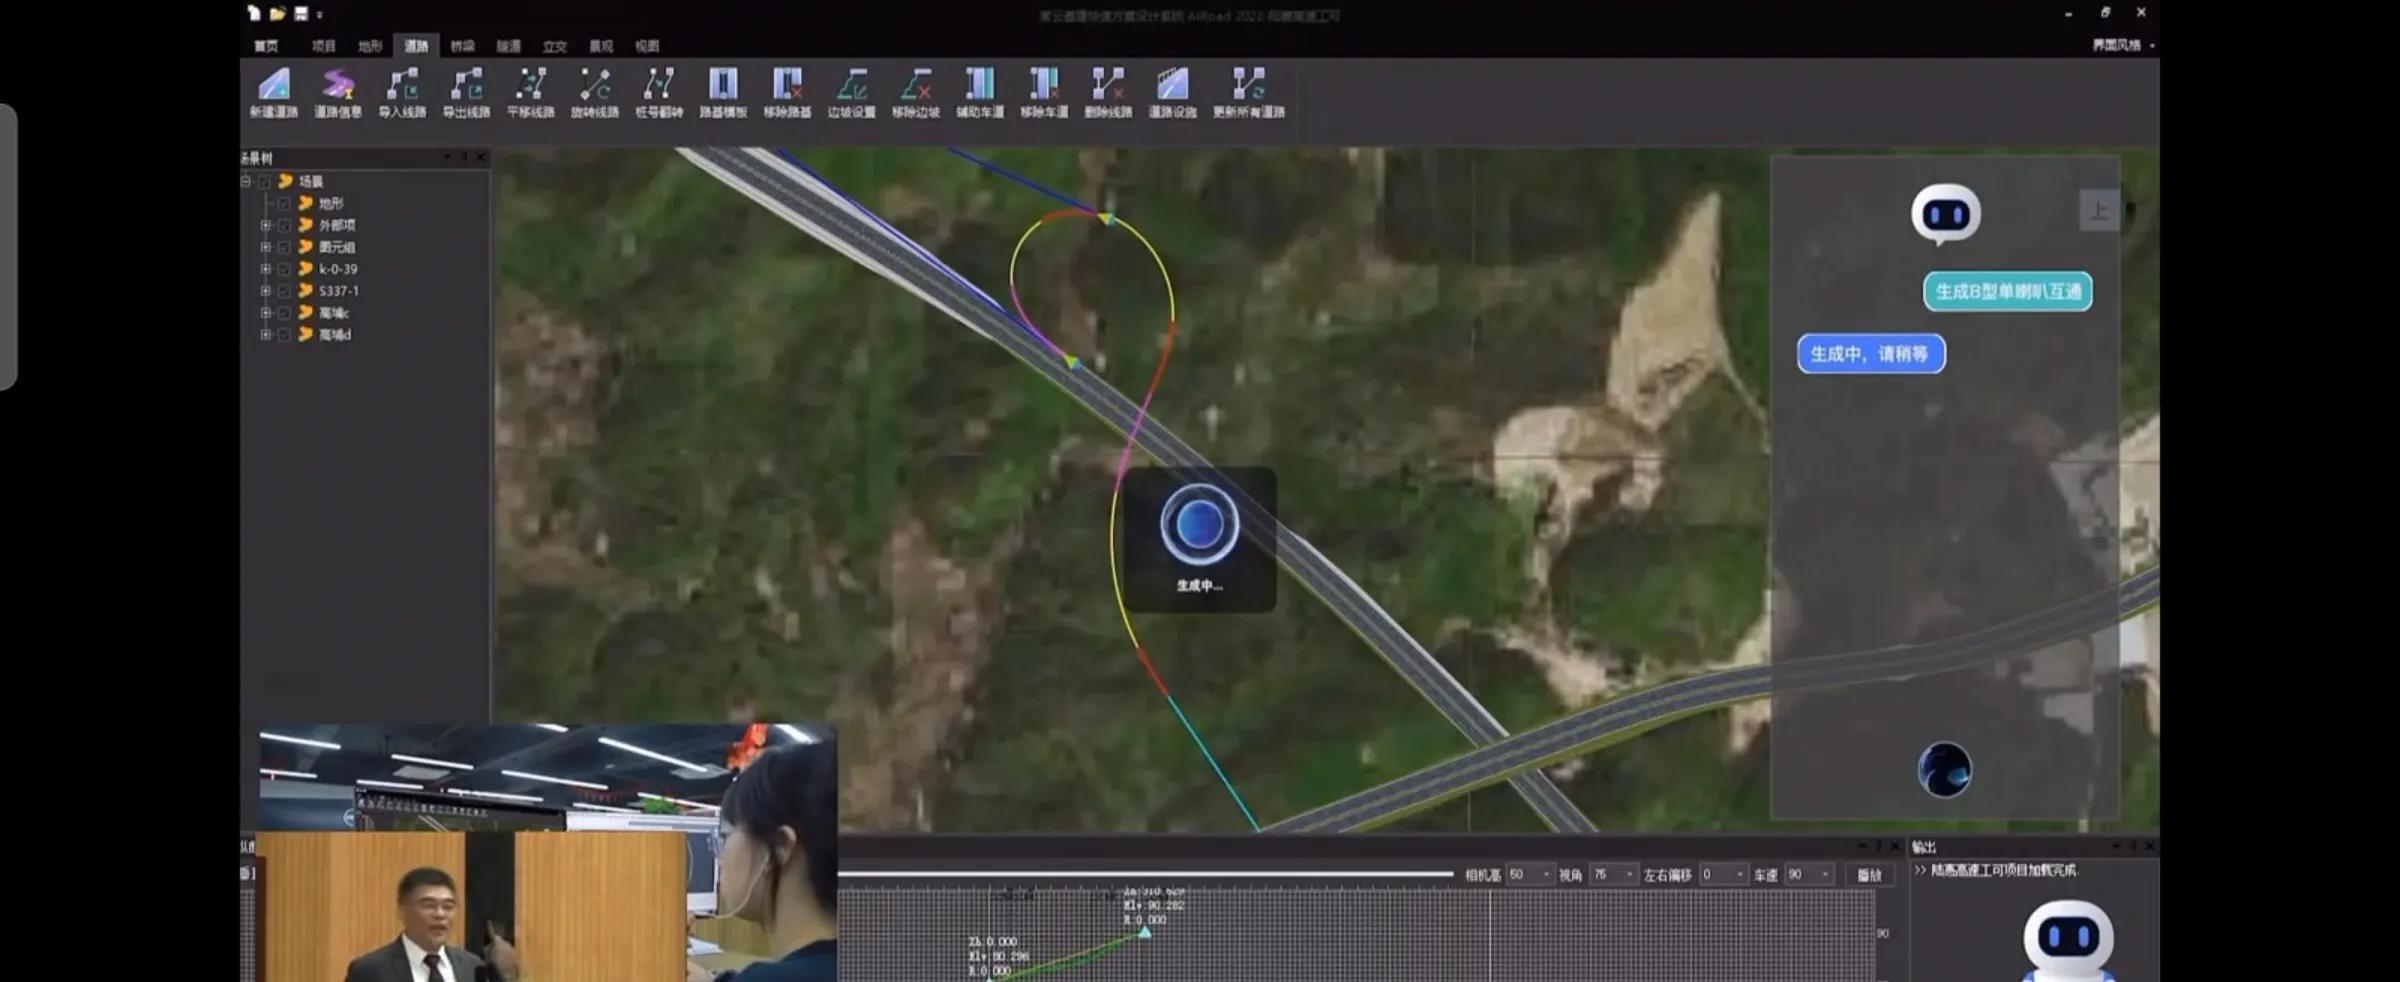Click the open folder icon in title bar
This screenshot has width=2400, height=982.
tap(277, 13)
